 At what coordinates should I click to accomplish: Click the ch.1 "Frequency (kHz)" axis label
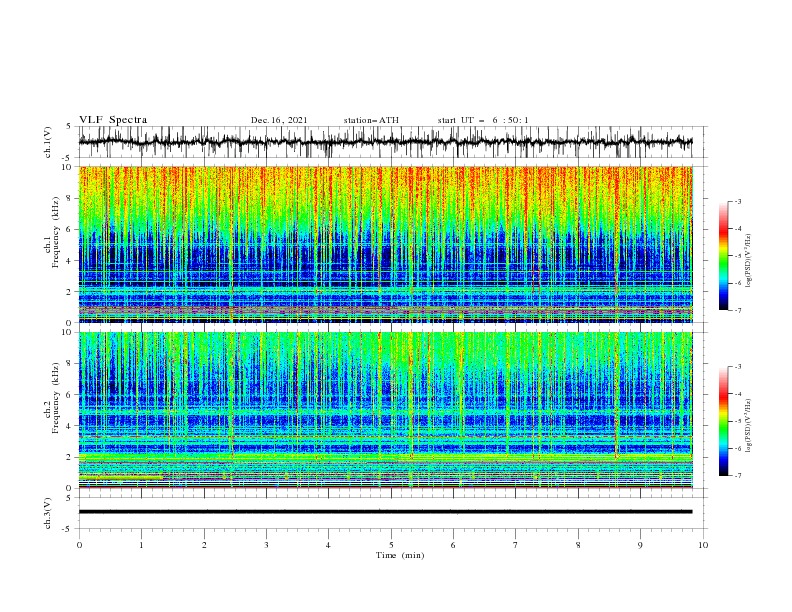pyautogui.click(x=56, y=232)
